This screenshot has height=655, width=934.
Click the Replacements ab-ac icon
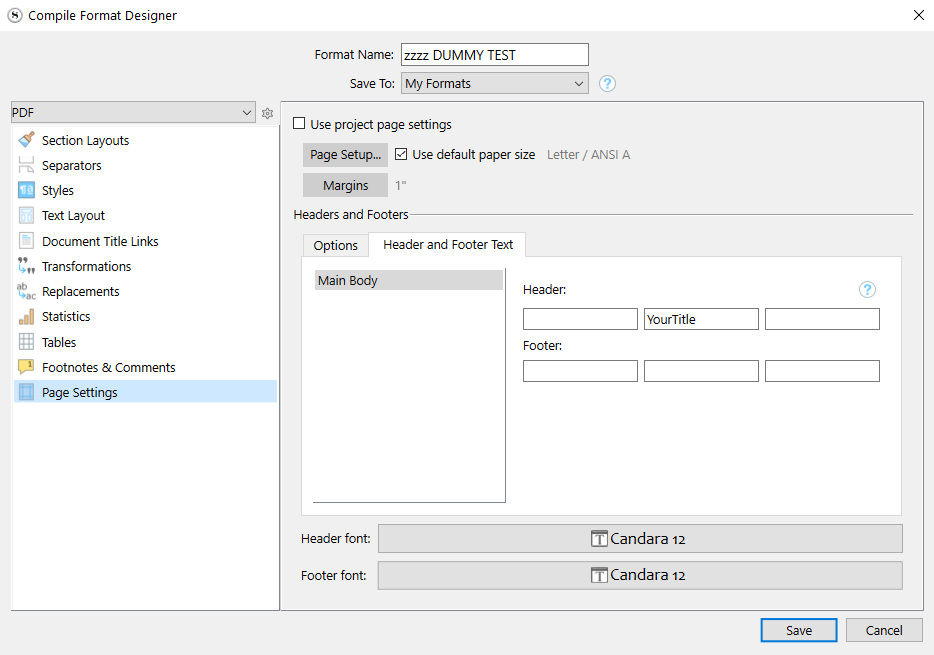click(26, 291)
